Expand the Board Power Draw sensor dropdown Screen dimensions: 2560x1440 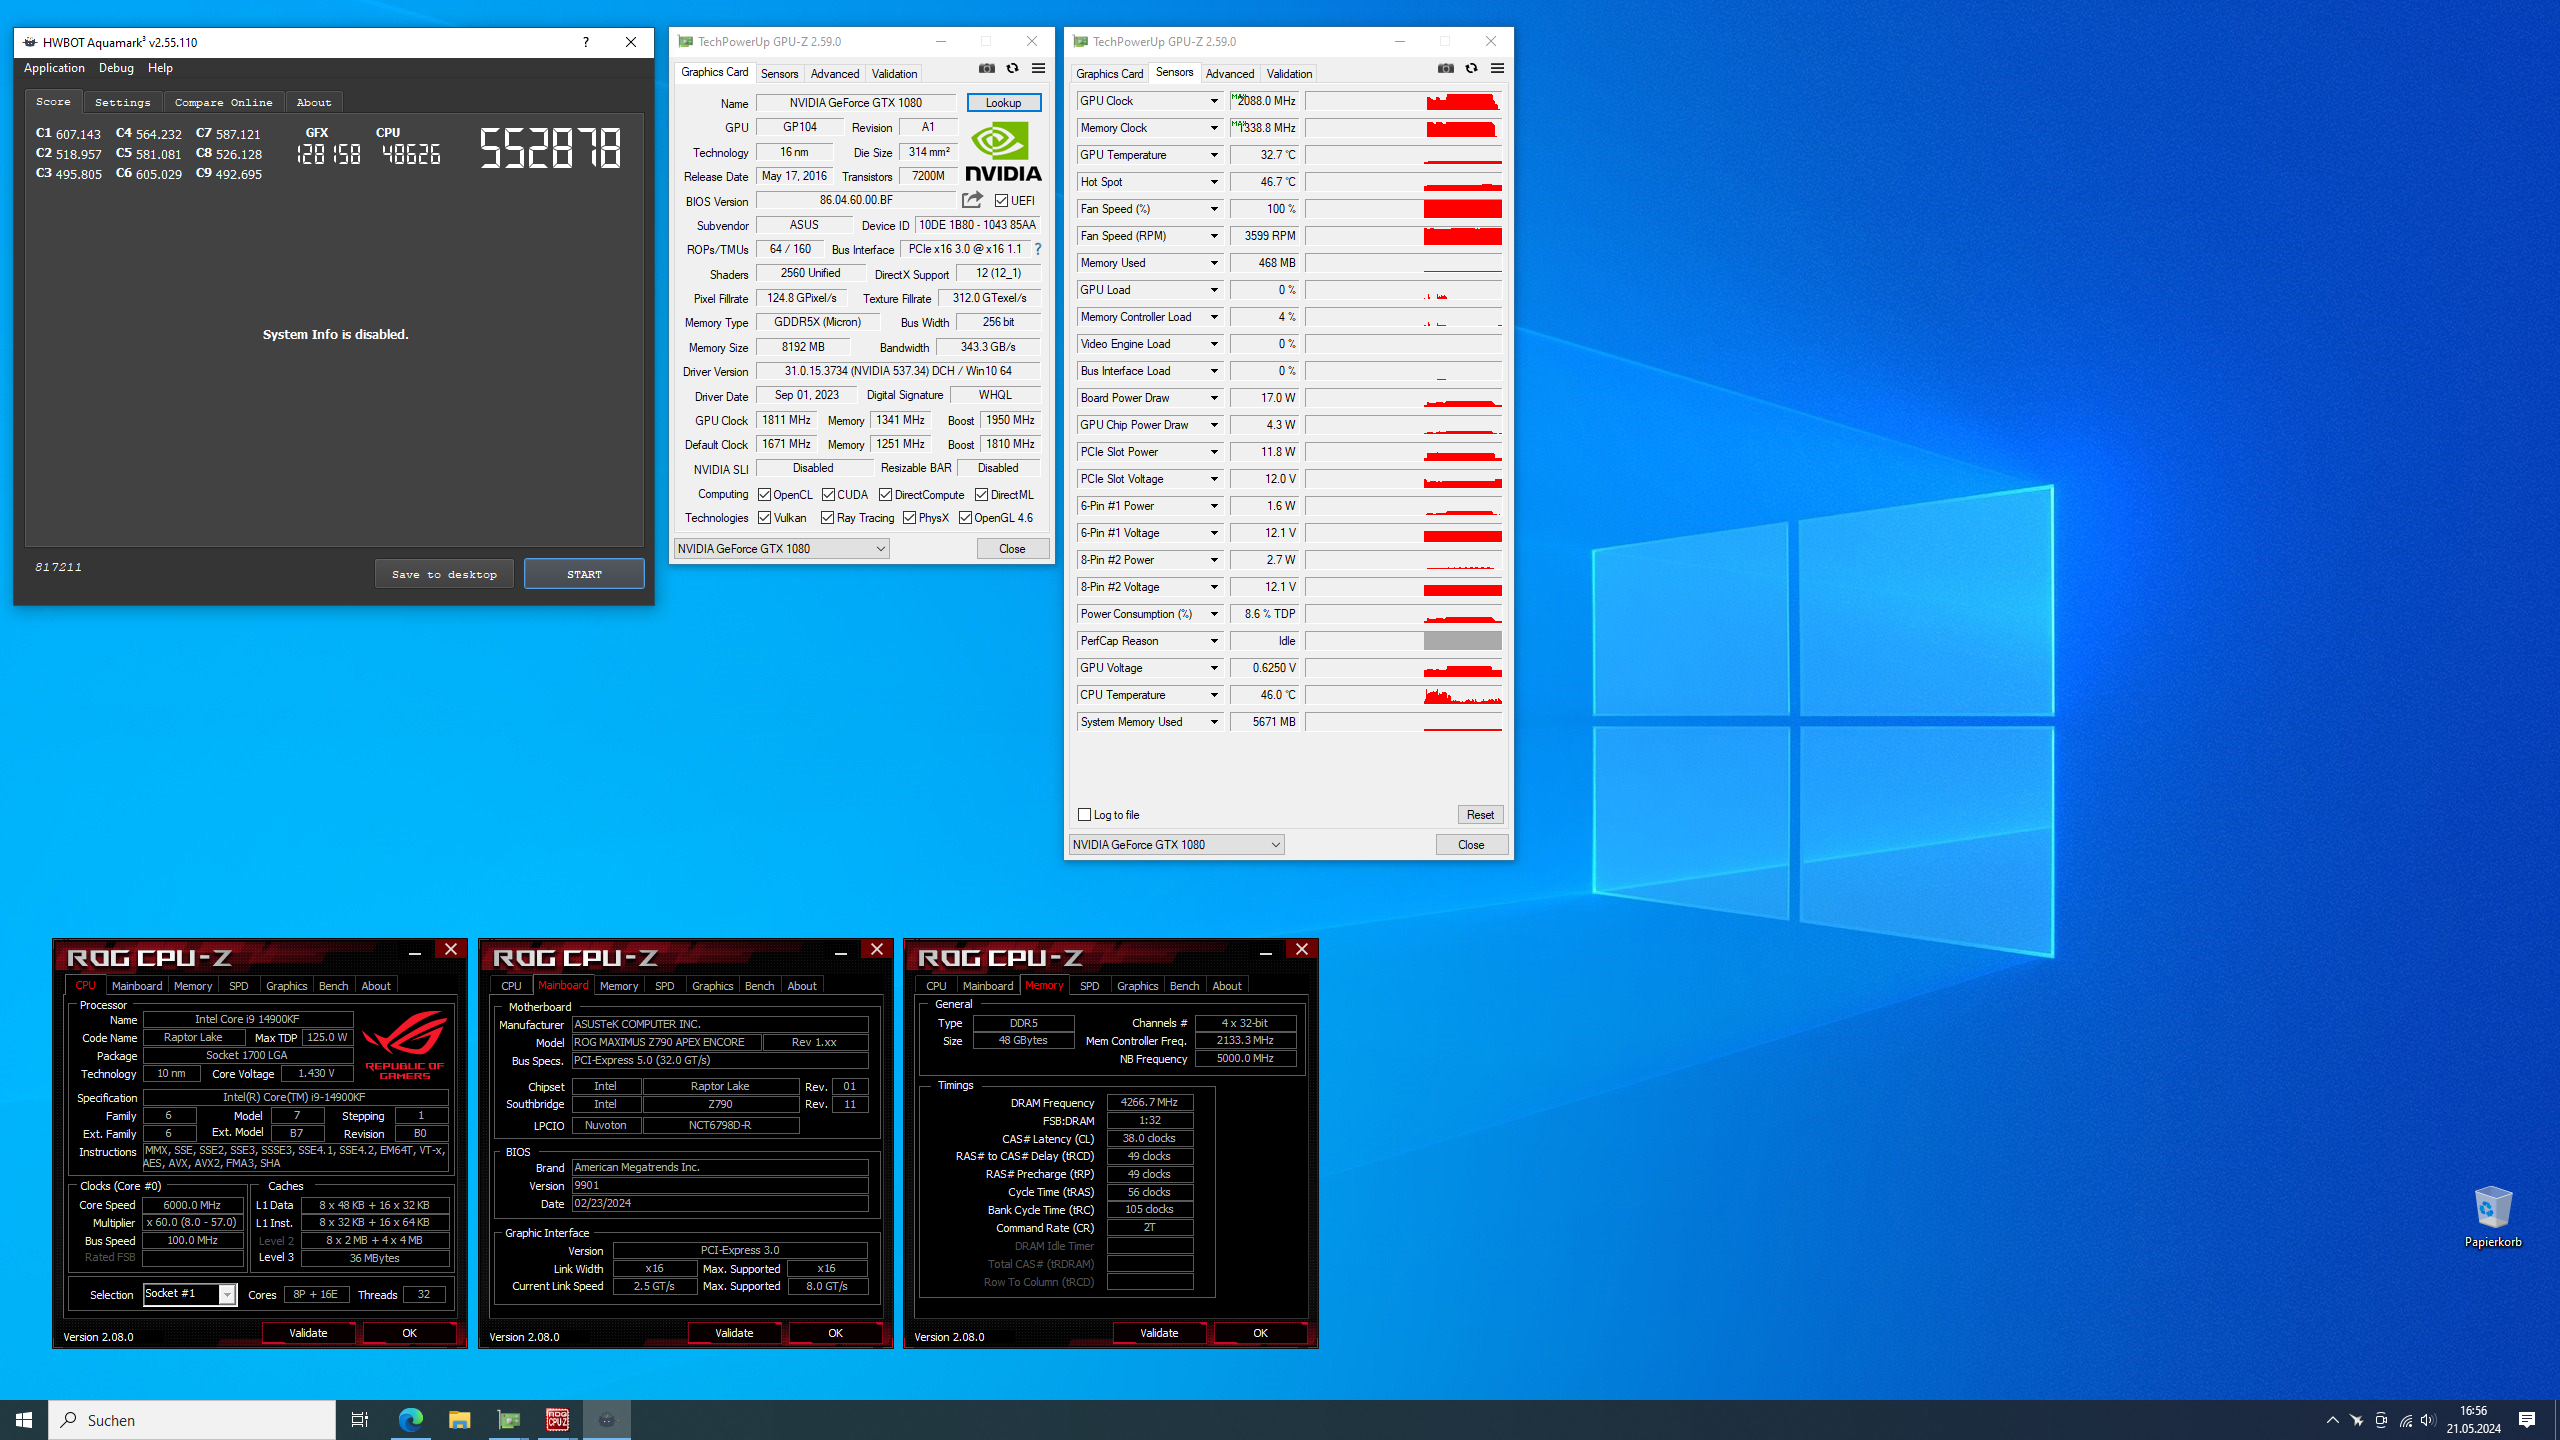(x=1214, y=398)
